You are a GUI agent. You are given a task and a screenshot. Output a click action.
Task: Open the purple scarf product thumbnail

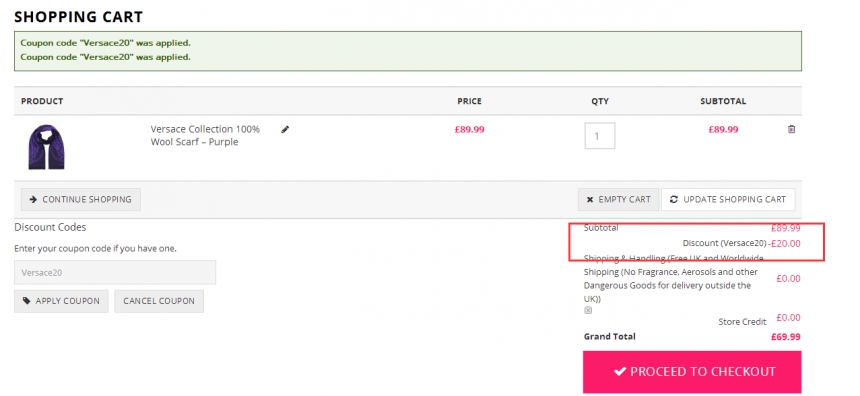tap(46, 146)
